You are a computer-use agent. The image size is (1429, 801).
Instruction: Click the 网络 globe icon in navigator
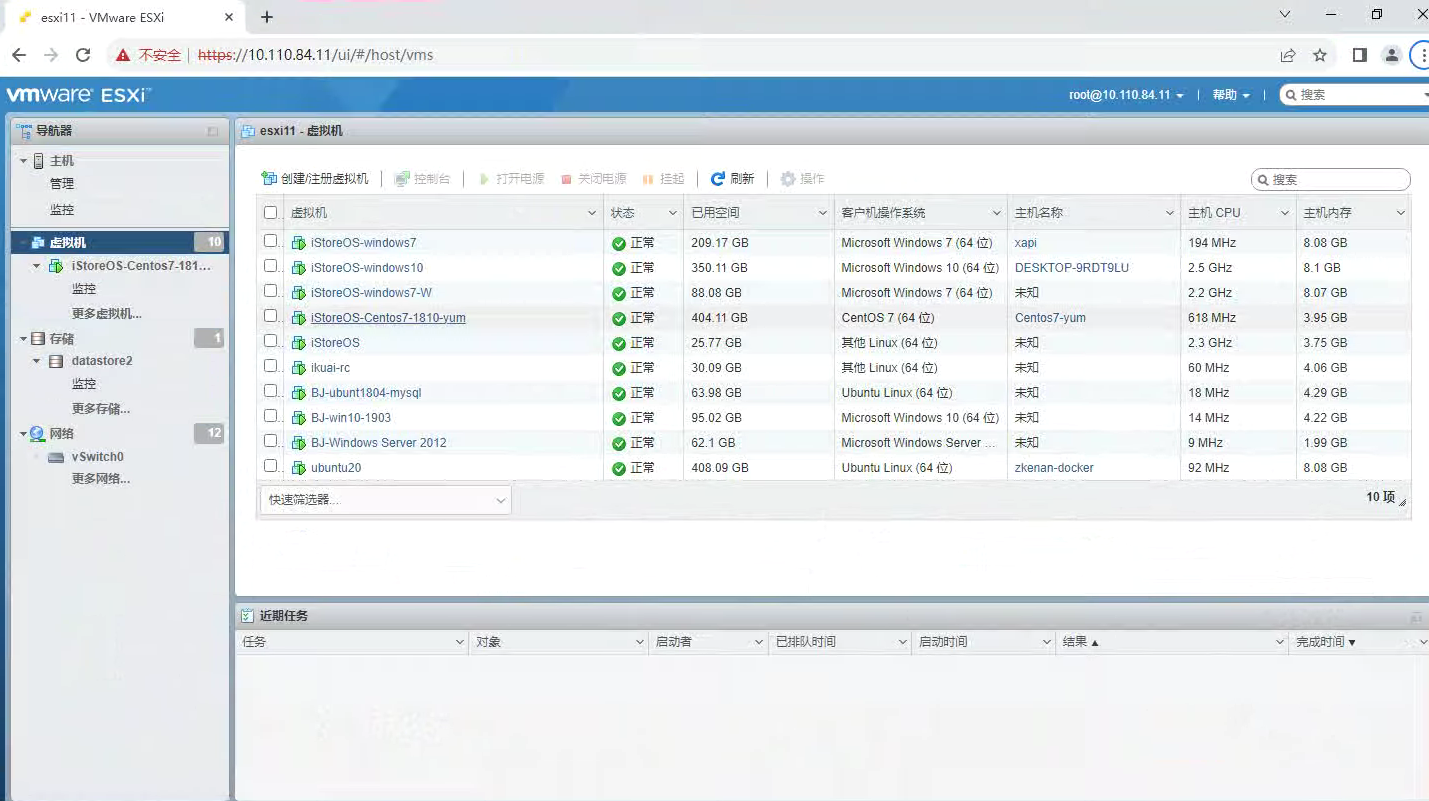(38, 434)
